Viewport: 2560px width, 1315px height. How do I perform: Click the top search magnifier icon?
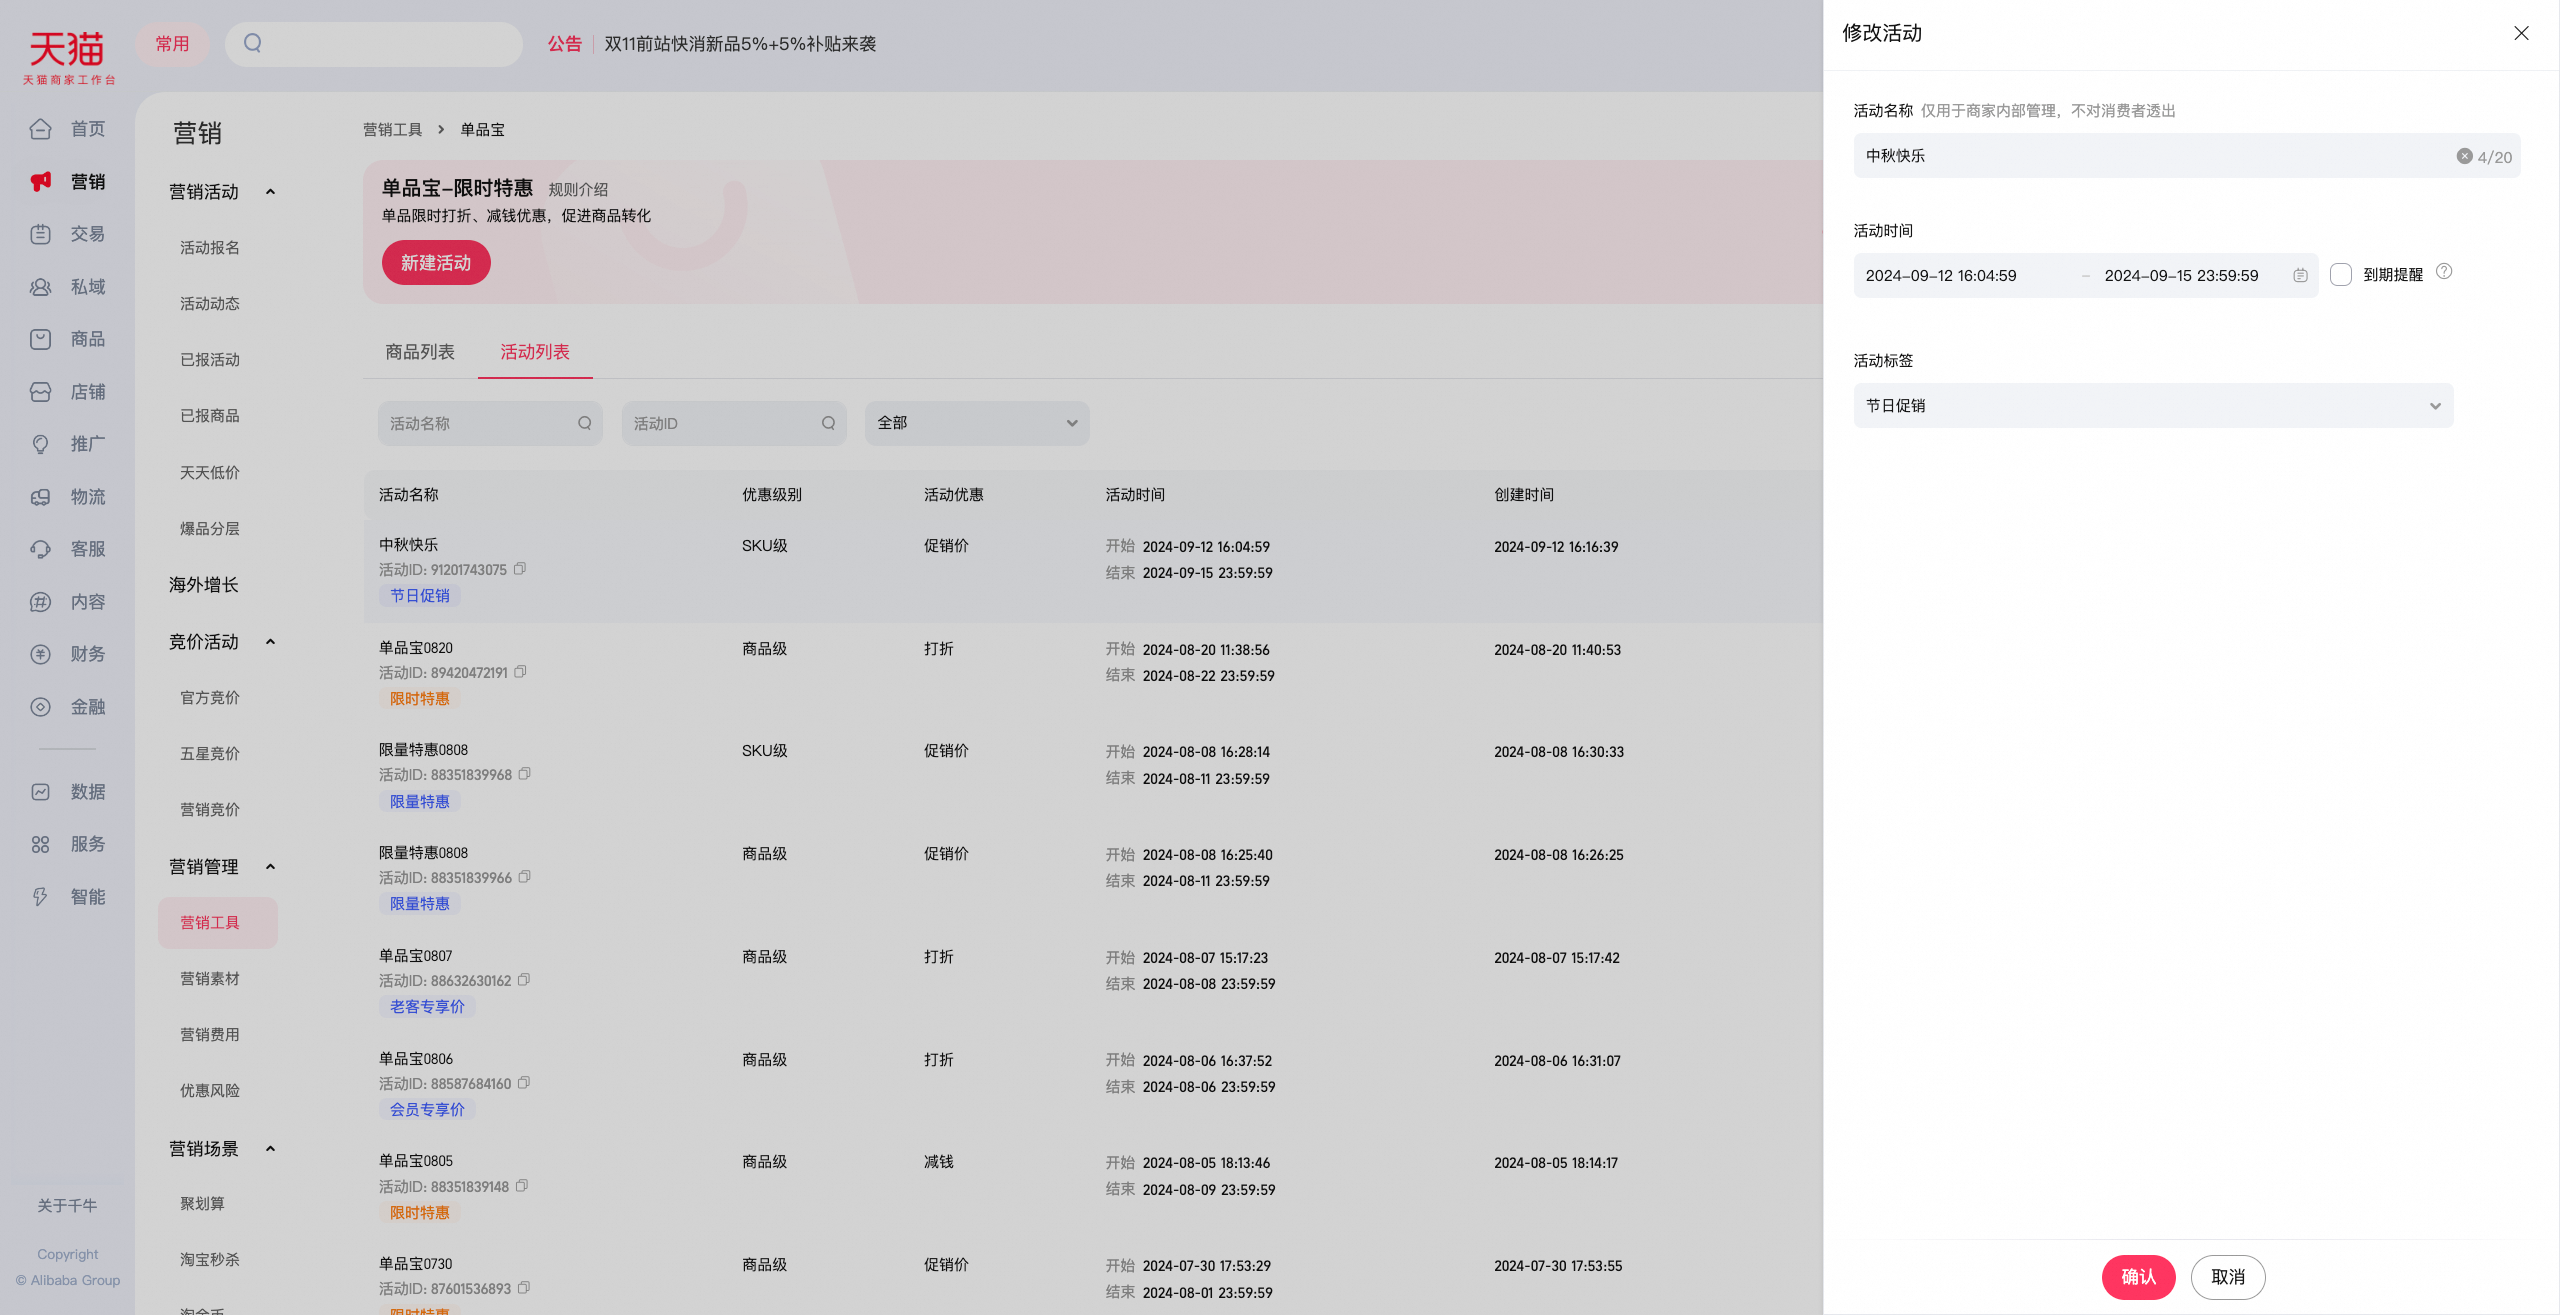tap(253, 43)
